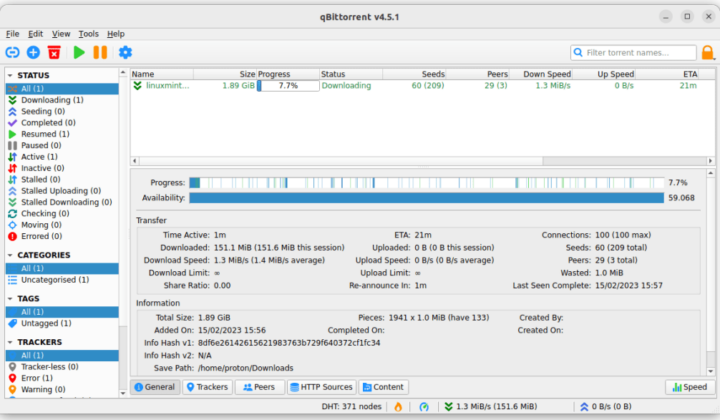Select the Tracker-less (0) filter
Image resolution: width=720 pixels, height=420 pixels.
(62, 367)
